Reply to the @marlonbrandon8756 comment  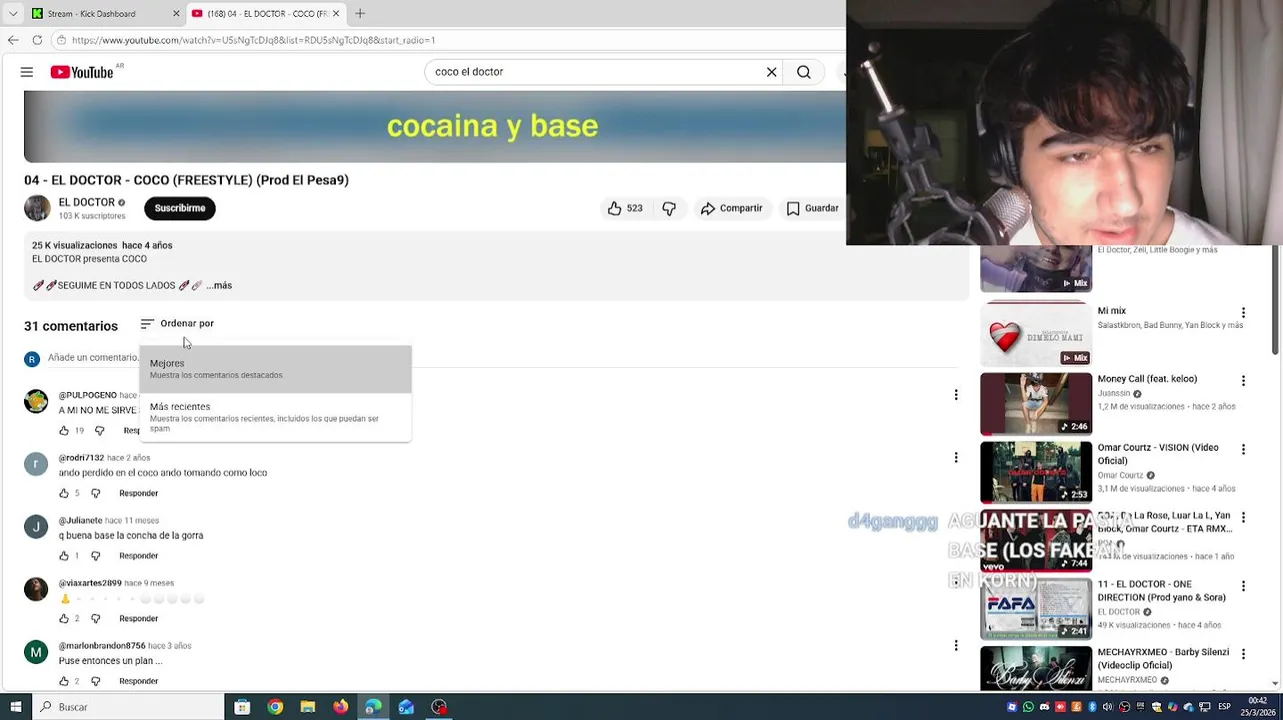click(x=138, y=681)
